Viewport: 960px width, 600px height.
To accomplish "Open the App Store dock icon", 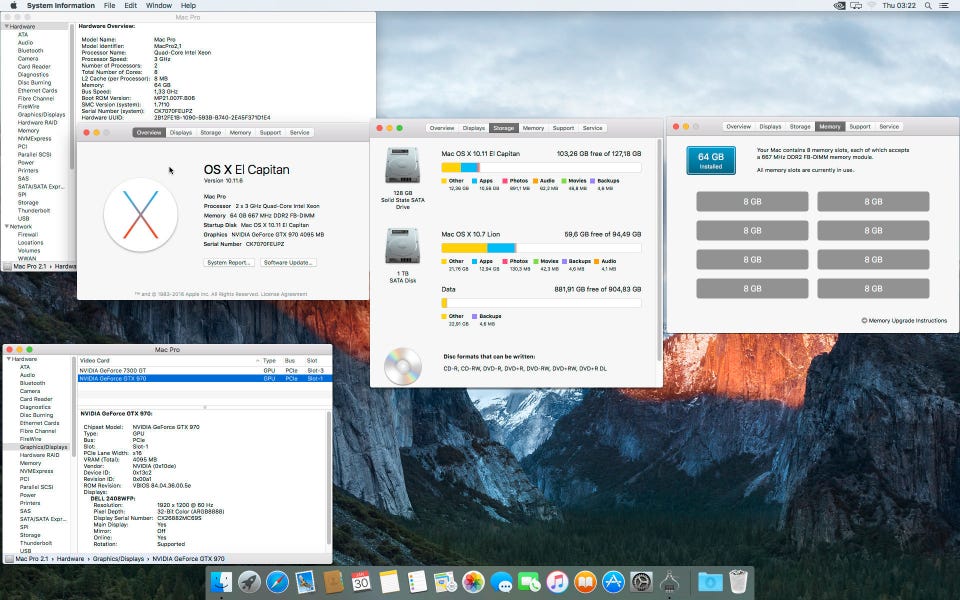I will click(x=613, y=582).
